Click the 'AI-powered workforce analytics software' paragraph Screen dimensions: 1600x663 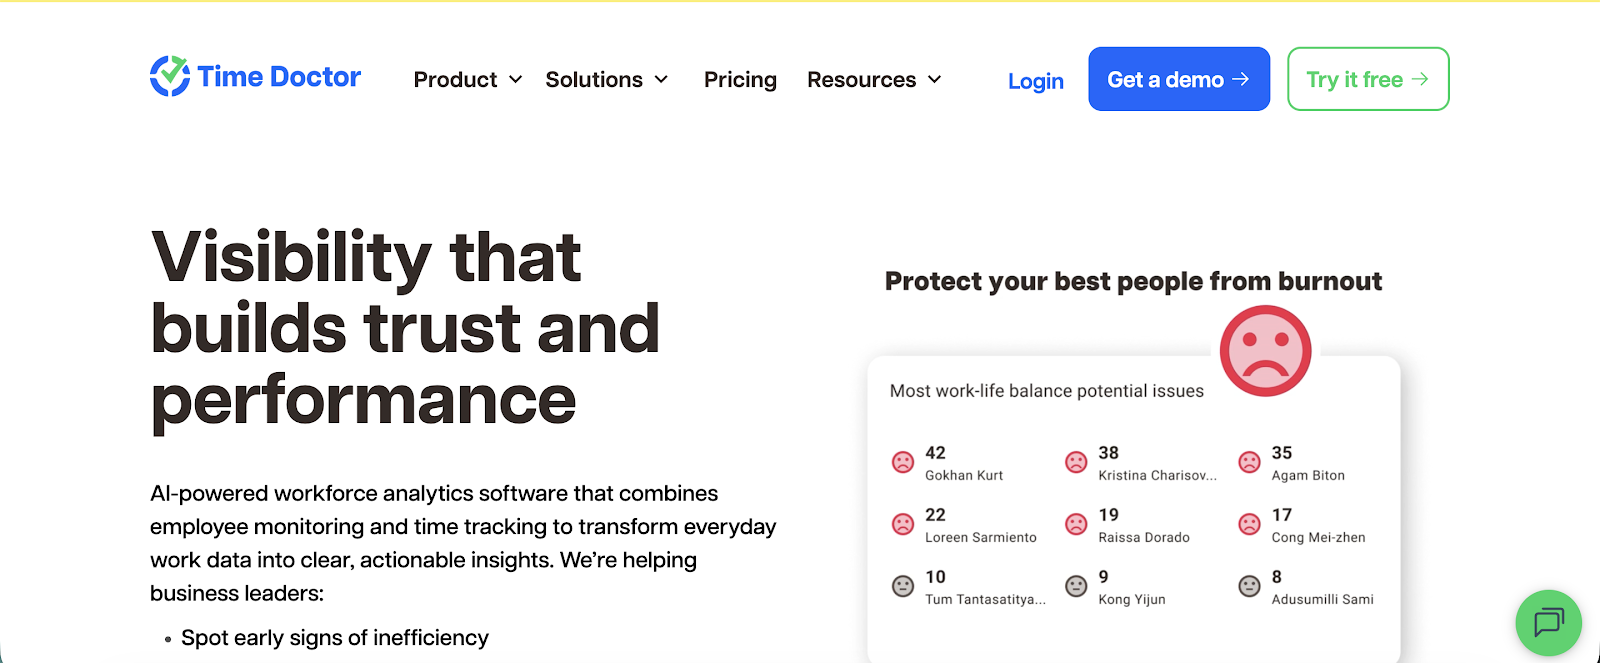pyautogui.click(x=463, y=543)
